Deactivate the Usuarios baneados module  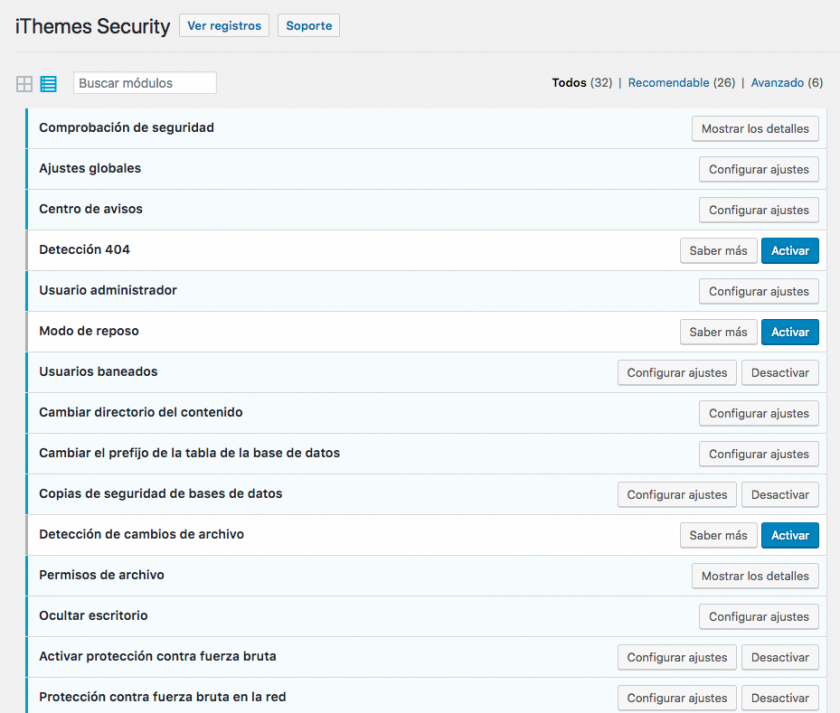pyautogui.click(x=780, y=373)
